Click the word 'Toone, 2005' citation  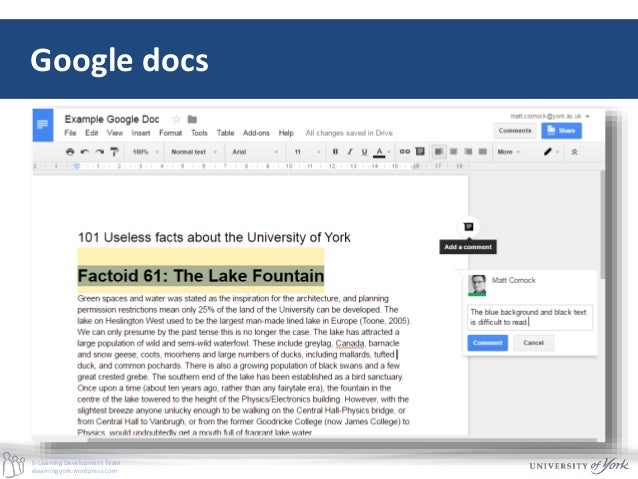click(x=386, y=321)
